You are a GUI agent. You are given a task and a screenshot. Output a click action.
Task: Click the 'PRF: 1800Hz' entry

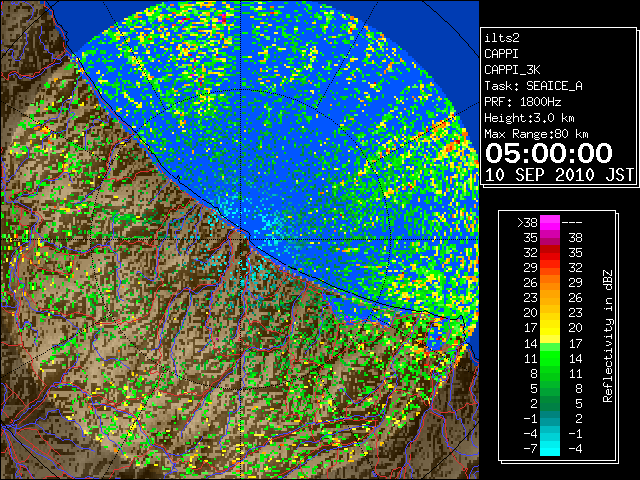pyautogui.click(x=523, y=102)
